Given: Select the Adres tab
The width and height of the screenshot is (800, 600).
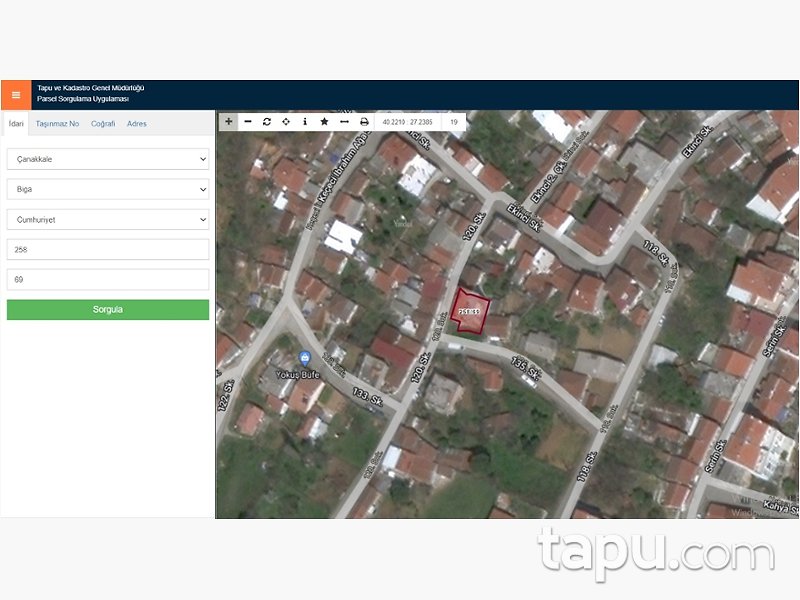Looking at the screenshot, I should point(137,124).
